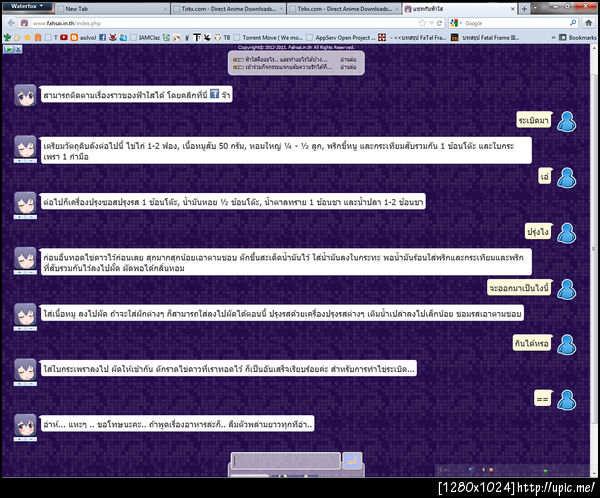Open the Blogger bookmark icon
600x498 pixels.
coord(74,37)
